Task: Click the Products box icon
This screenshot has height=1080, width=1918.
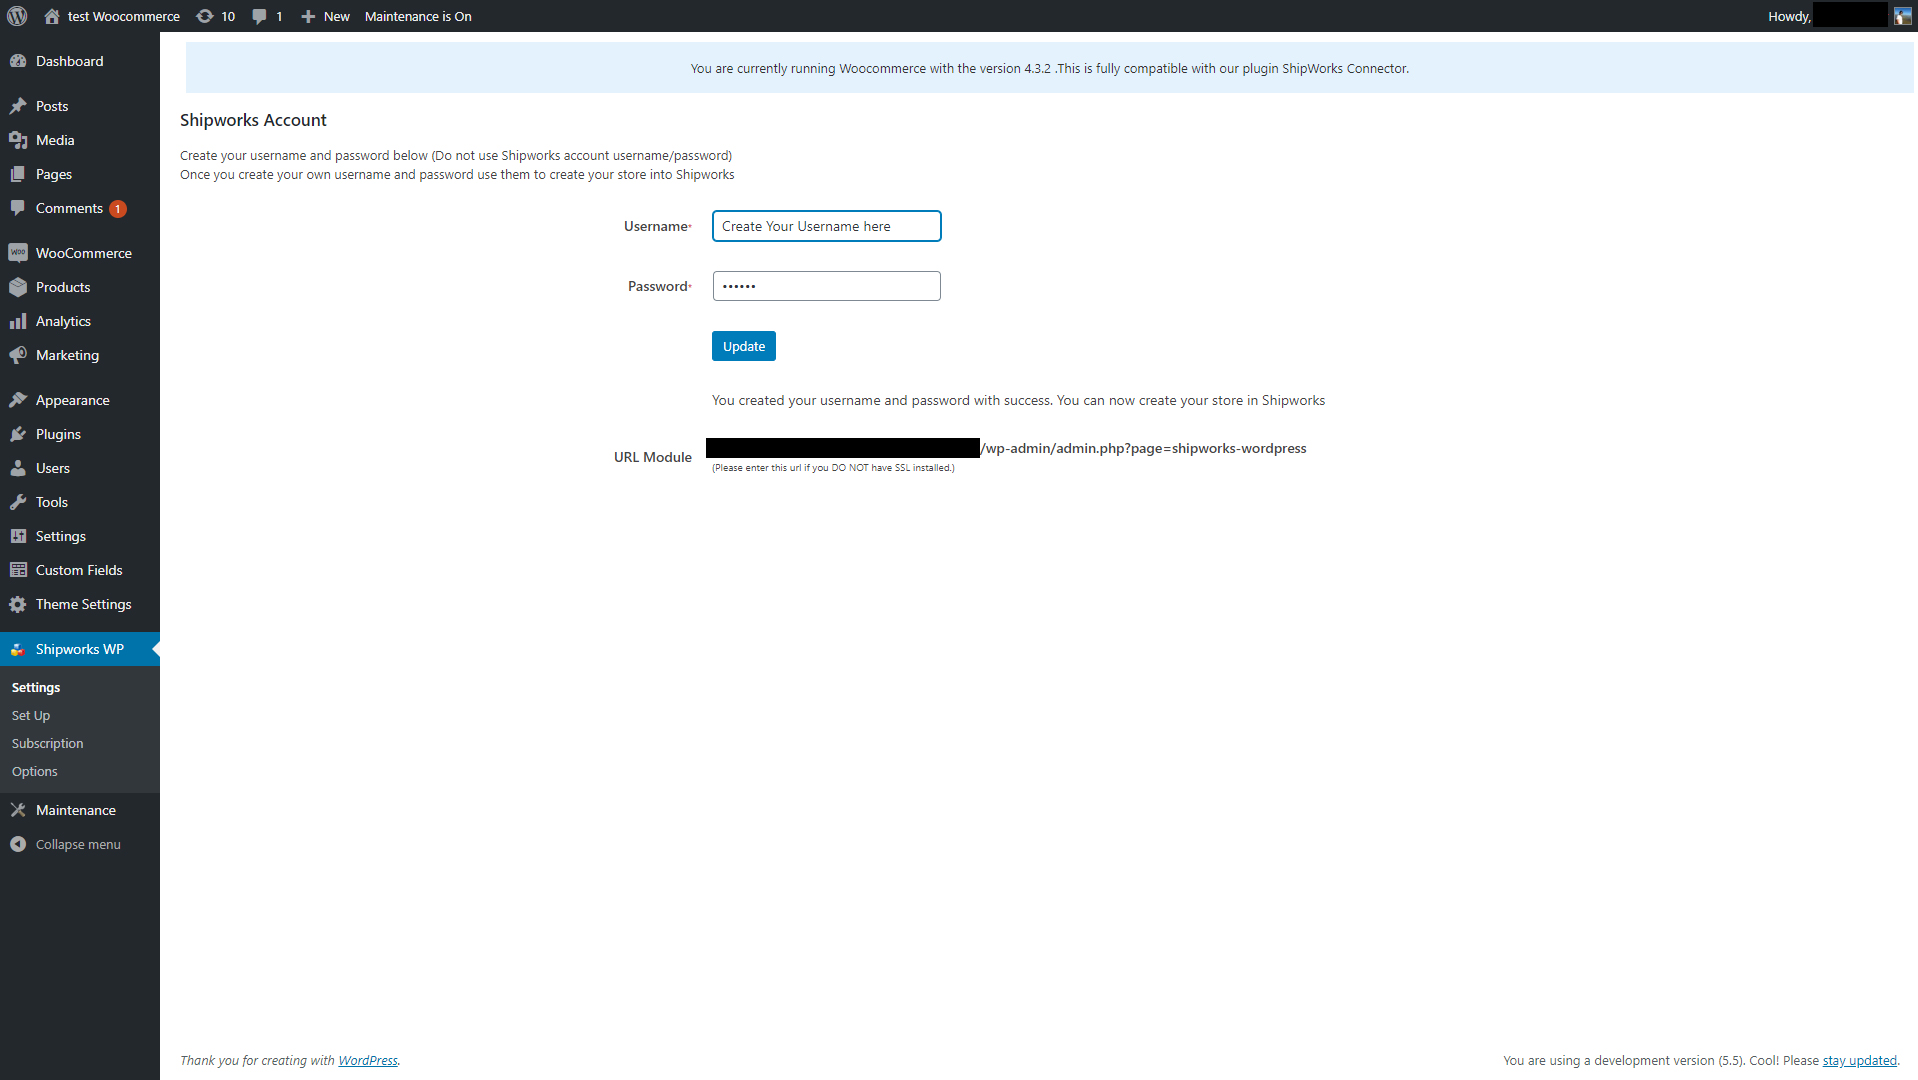Action: coord(18,287)
